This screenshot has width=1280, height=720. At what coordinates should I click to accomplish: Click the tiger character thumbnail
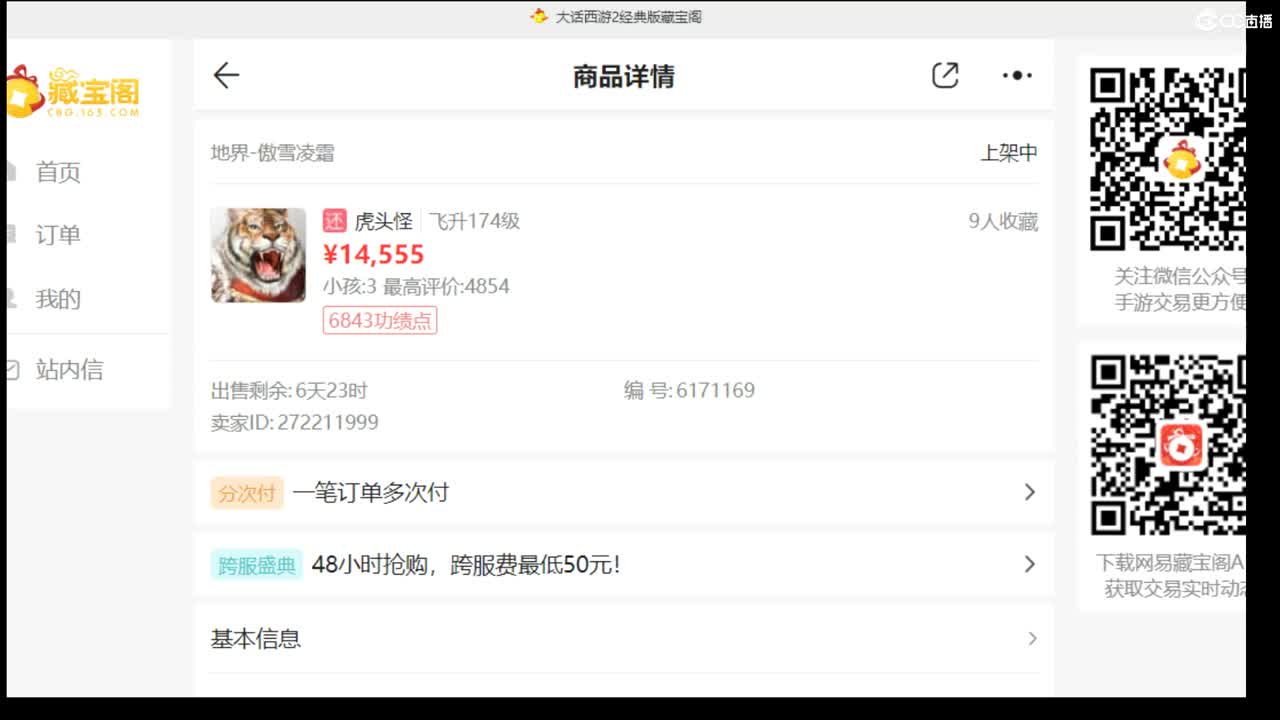[x=258, y=255]
